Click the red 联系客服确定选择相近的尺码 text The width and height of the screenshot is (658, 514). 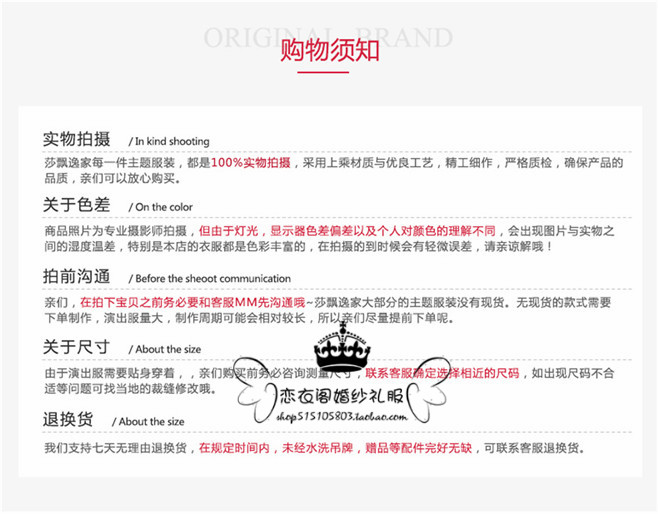pyautogui.click(x=442, y=373)
